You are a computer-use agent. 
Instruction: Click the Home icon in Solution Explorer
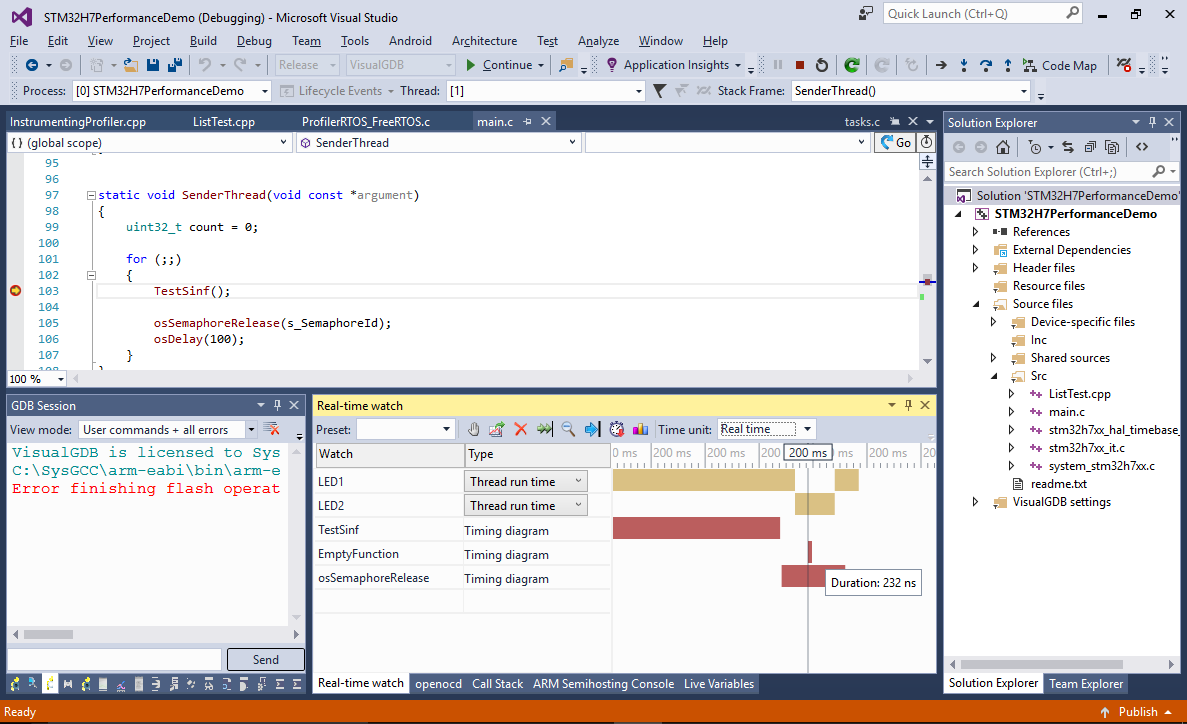(1003, 147)
